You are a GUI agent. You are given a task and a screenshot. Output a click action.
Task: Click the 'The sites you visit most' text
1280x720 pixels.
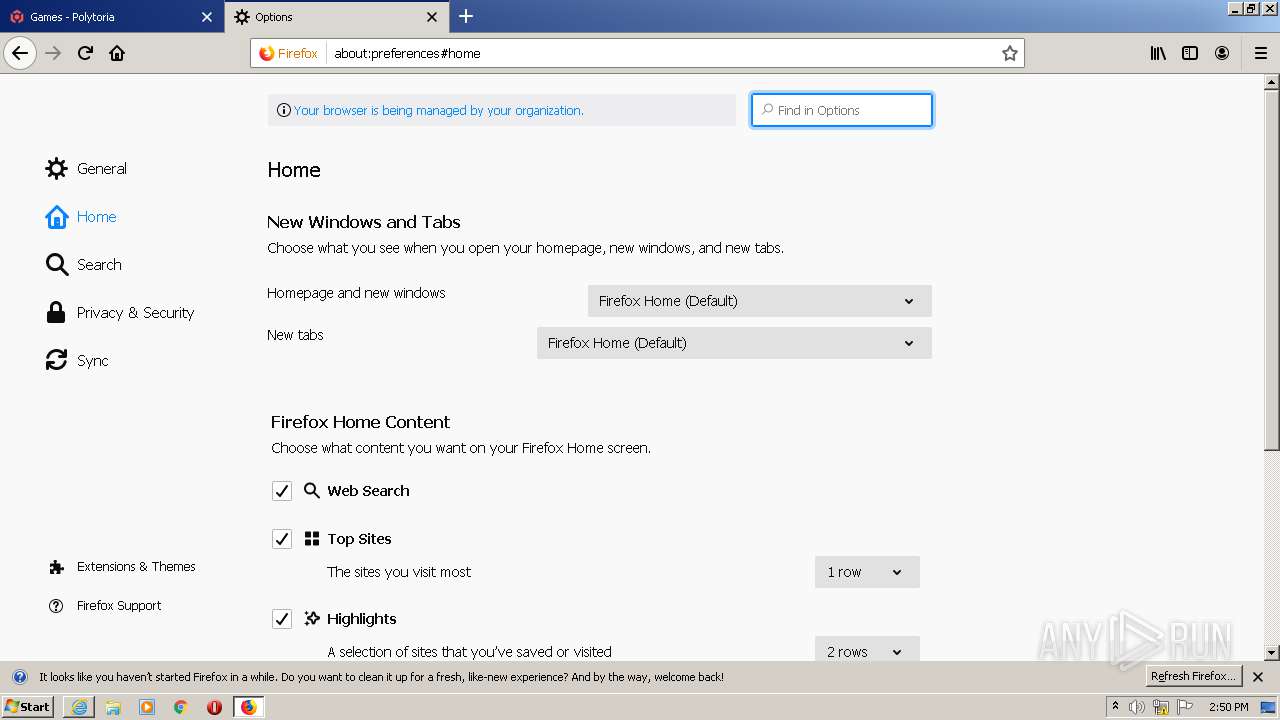click(x=399, y=572)
